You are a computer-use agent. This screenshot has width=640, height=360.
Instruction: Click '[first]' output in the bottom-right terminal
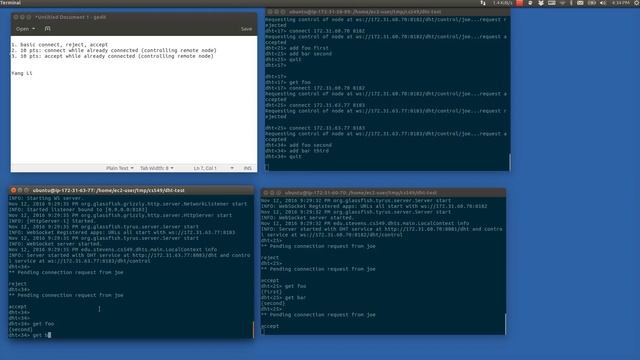pos(272,292)
